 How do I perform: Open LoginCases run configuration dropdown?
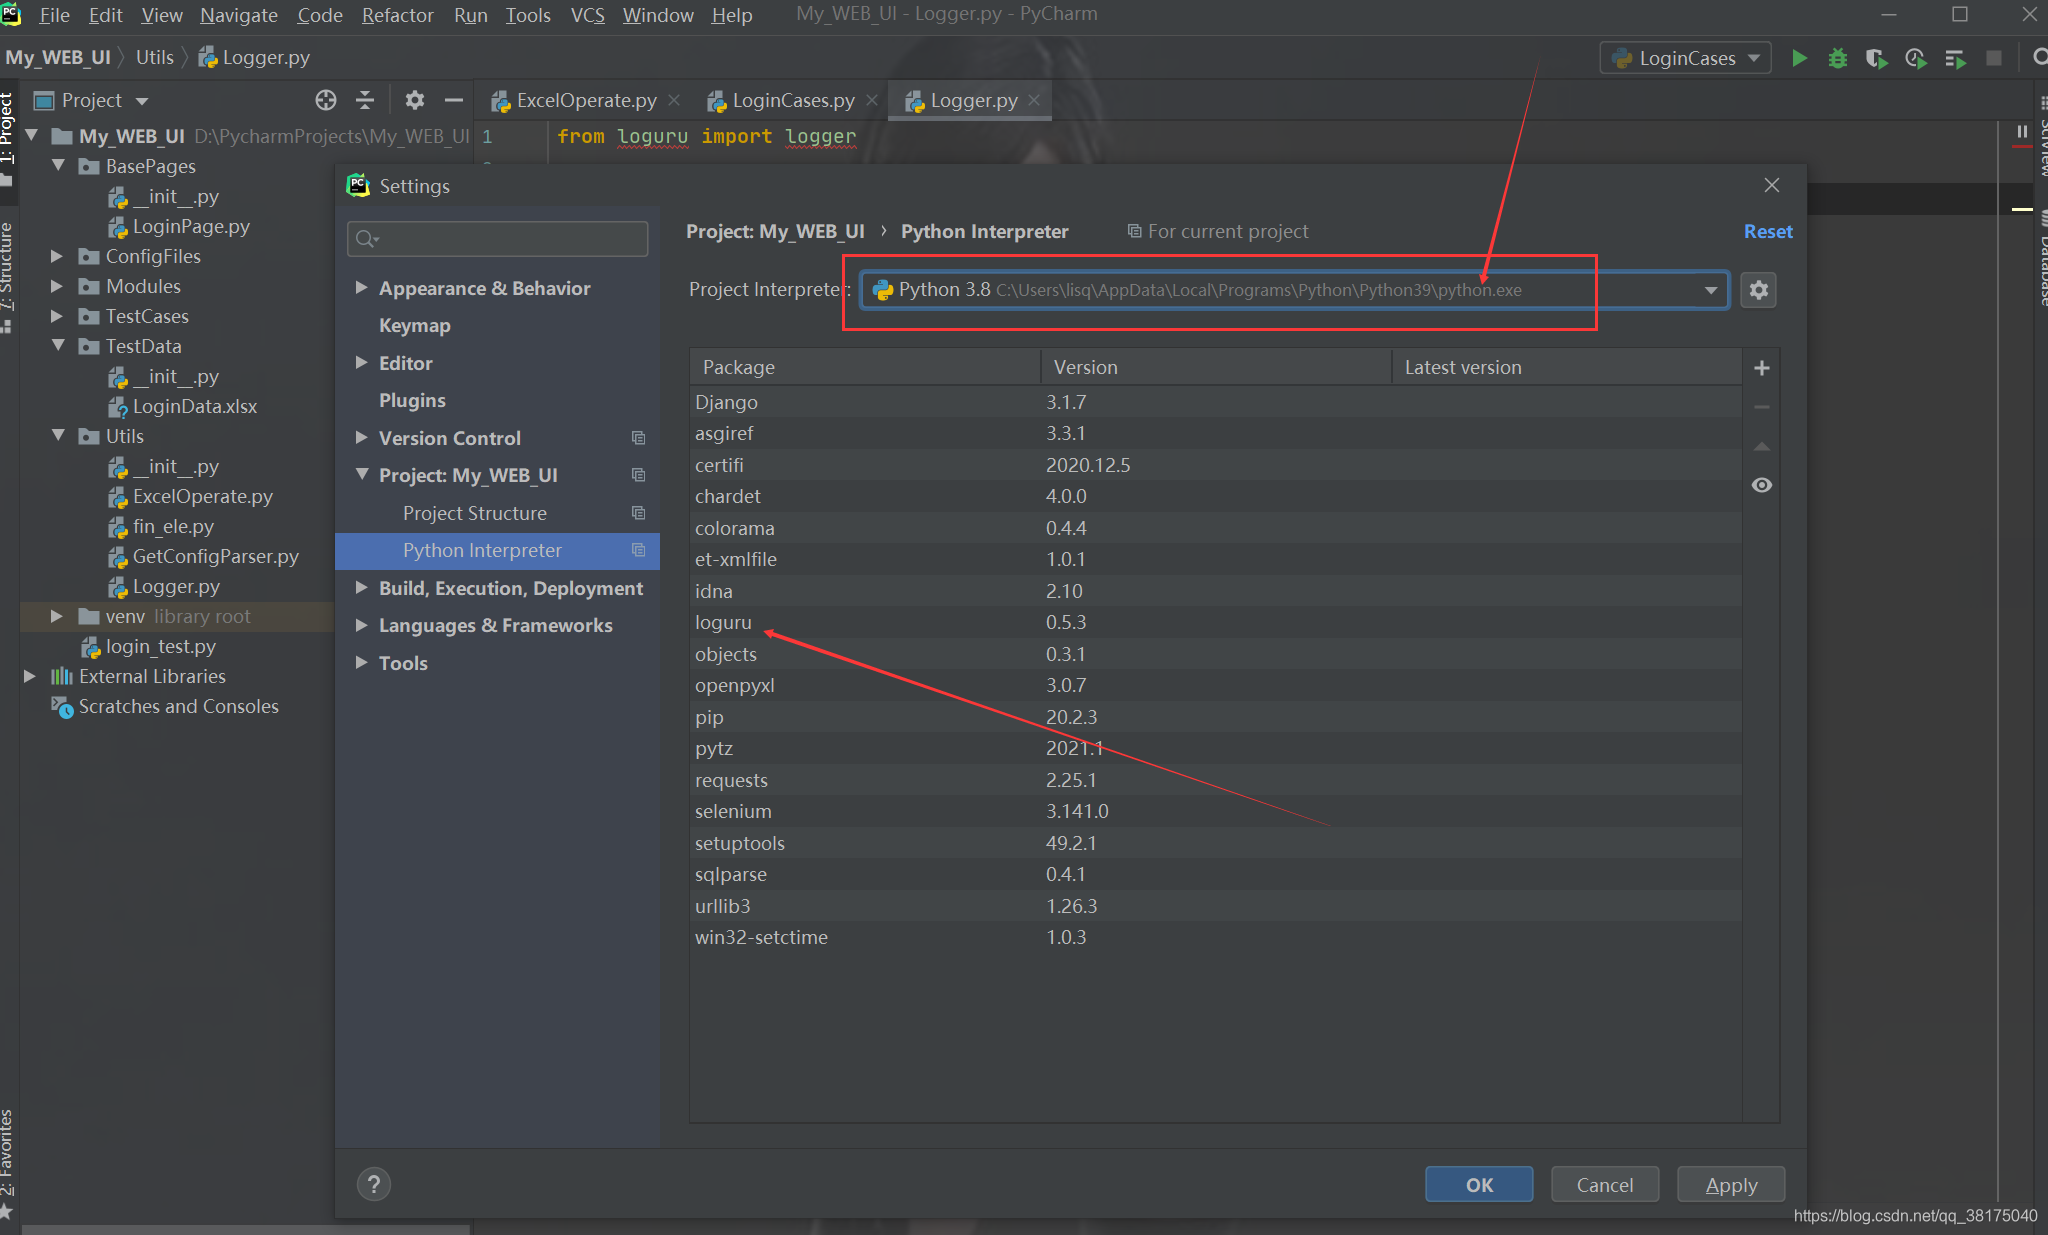[x=1686, y=58]
